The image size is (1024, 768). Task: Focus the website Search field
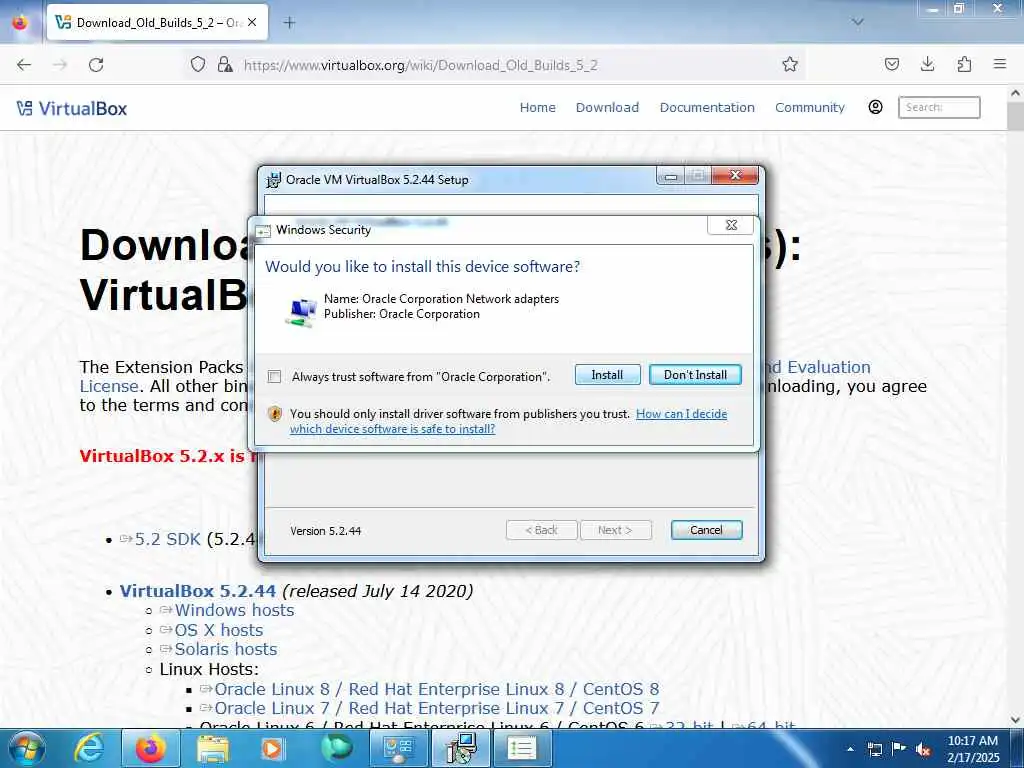(x=939, y=108)
